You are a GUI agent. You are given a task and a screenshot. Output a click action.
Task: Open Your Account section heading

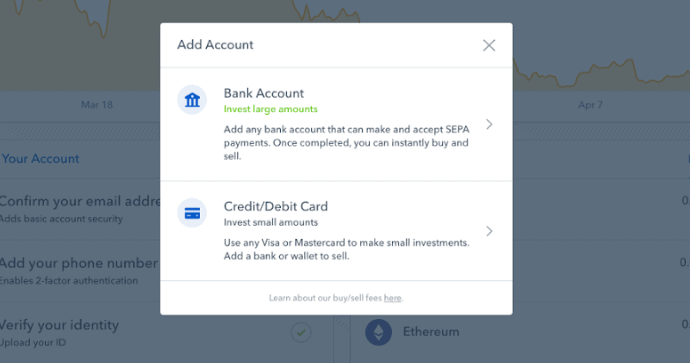point(40,159)
